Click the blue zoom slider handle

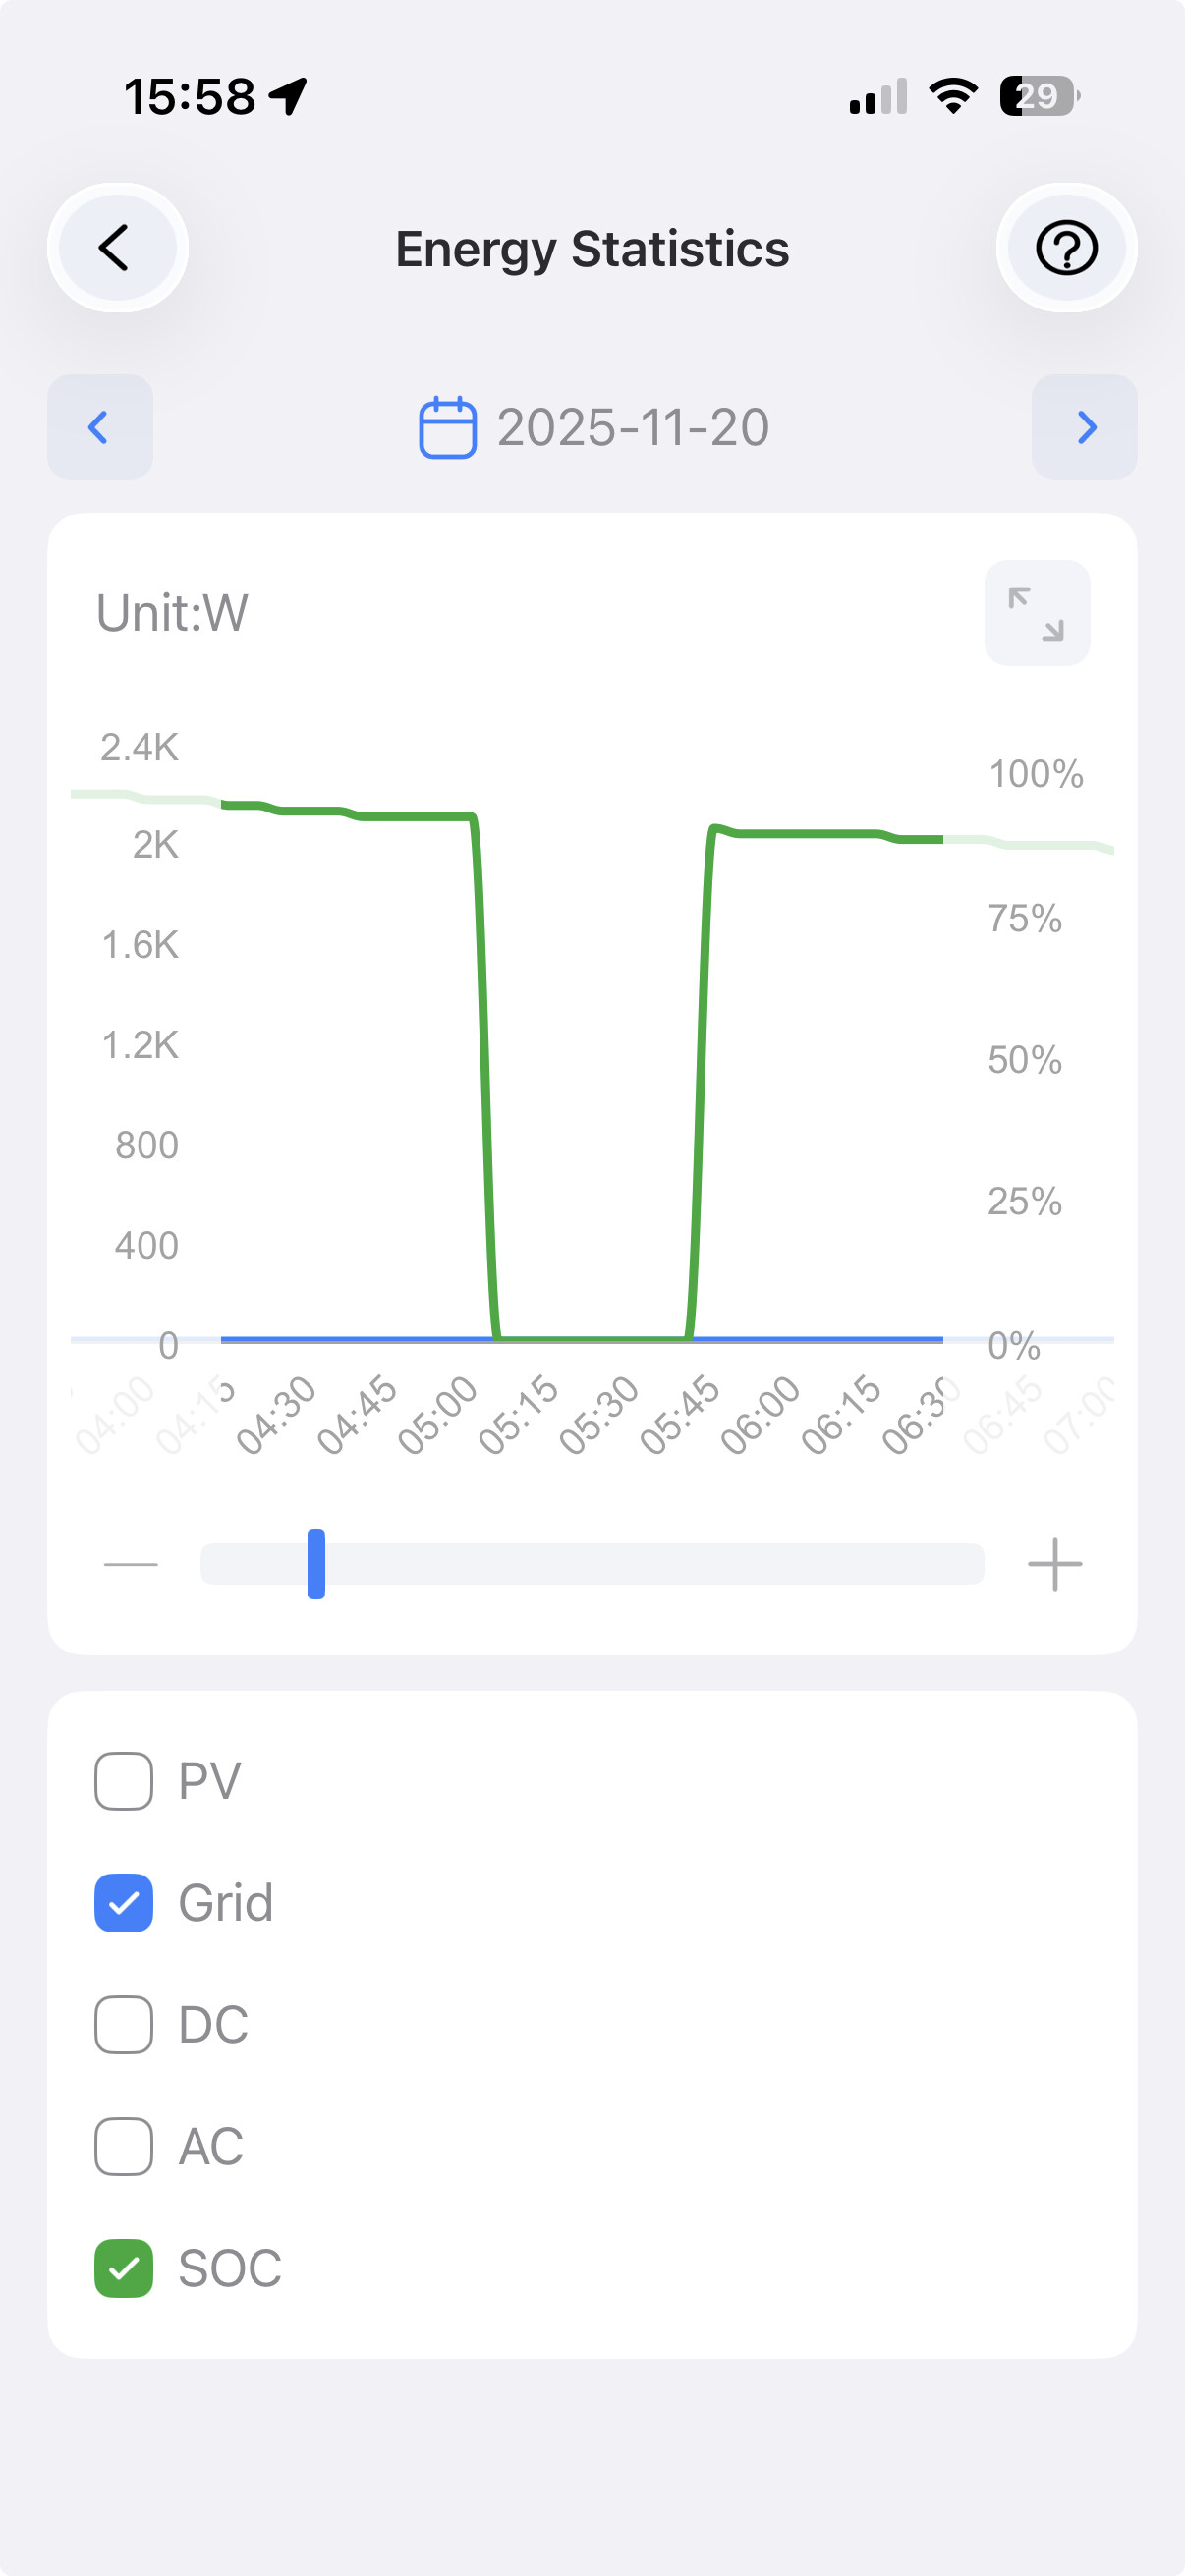(x=316, y=1564)
